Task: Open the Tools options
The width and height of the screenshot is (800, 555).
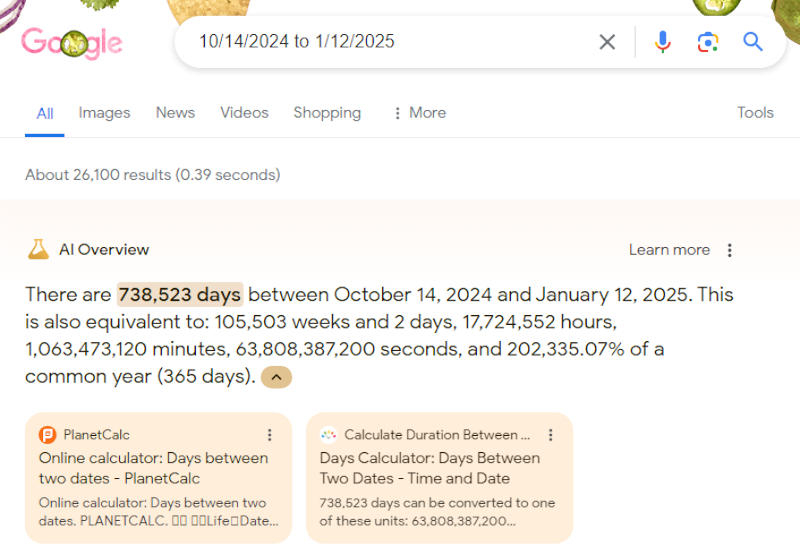Action: click(x=755, y=113)
